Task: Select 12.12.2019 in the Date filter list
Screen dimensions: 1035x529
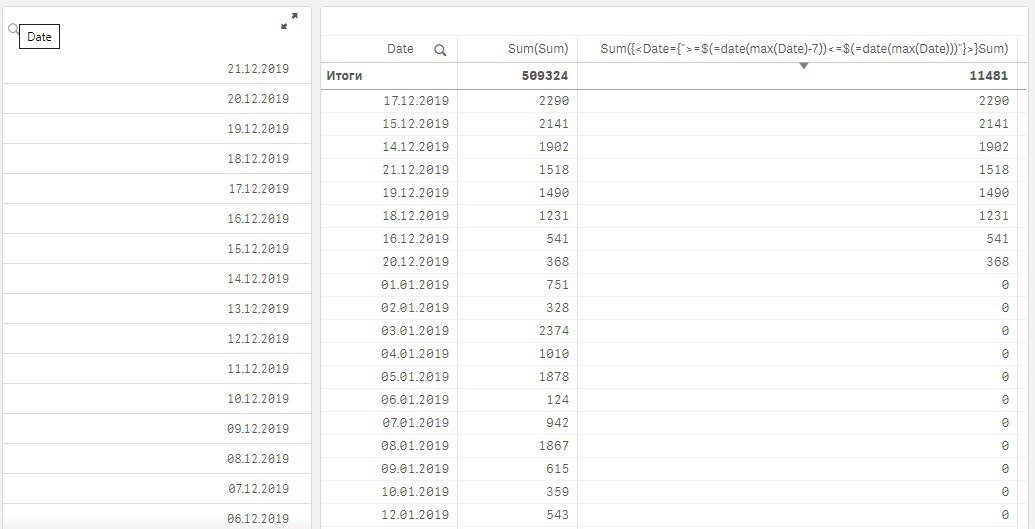Action: coord(257,339)
